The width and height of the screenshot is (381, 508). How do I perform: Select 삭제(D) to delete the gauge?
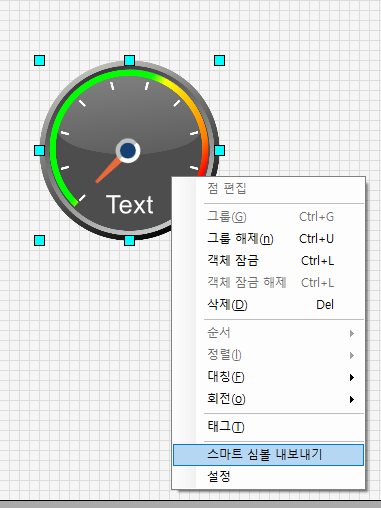point(268,305)
